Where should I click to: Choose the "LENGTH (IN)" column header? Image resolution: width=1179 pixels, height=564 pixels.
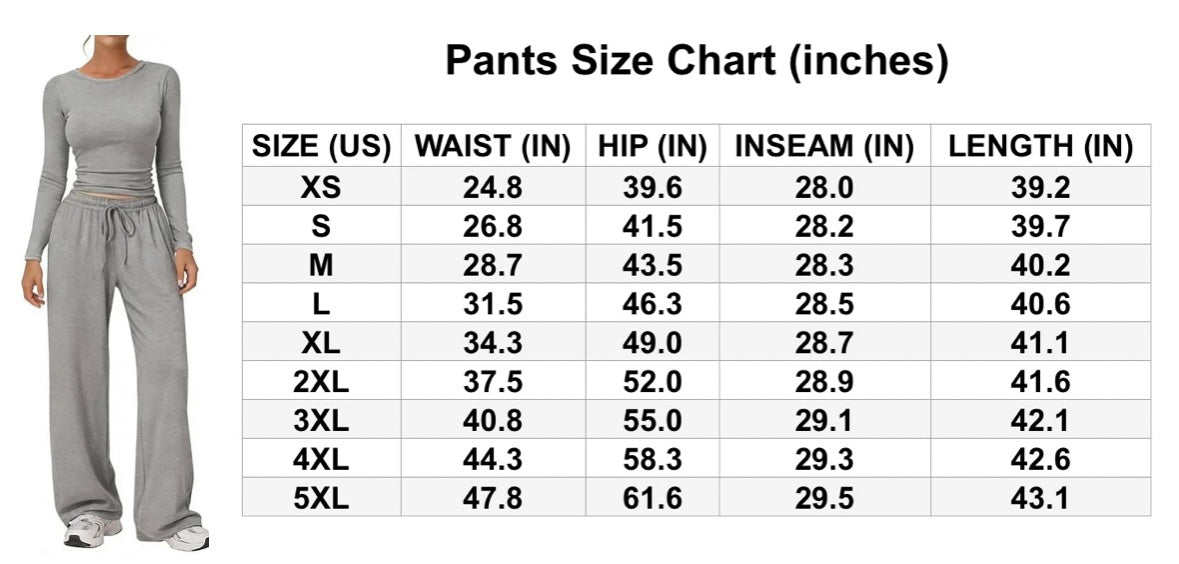coord(1040,147)
